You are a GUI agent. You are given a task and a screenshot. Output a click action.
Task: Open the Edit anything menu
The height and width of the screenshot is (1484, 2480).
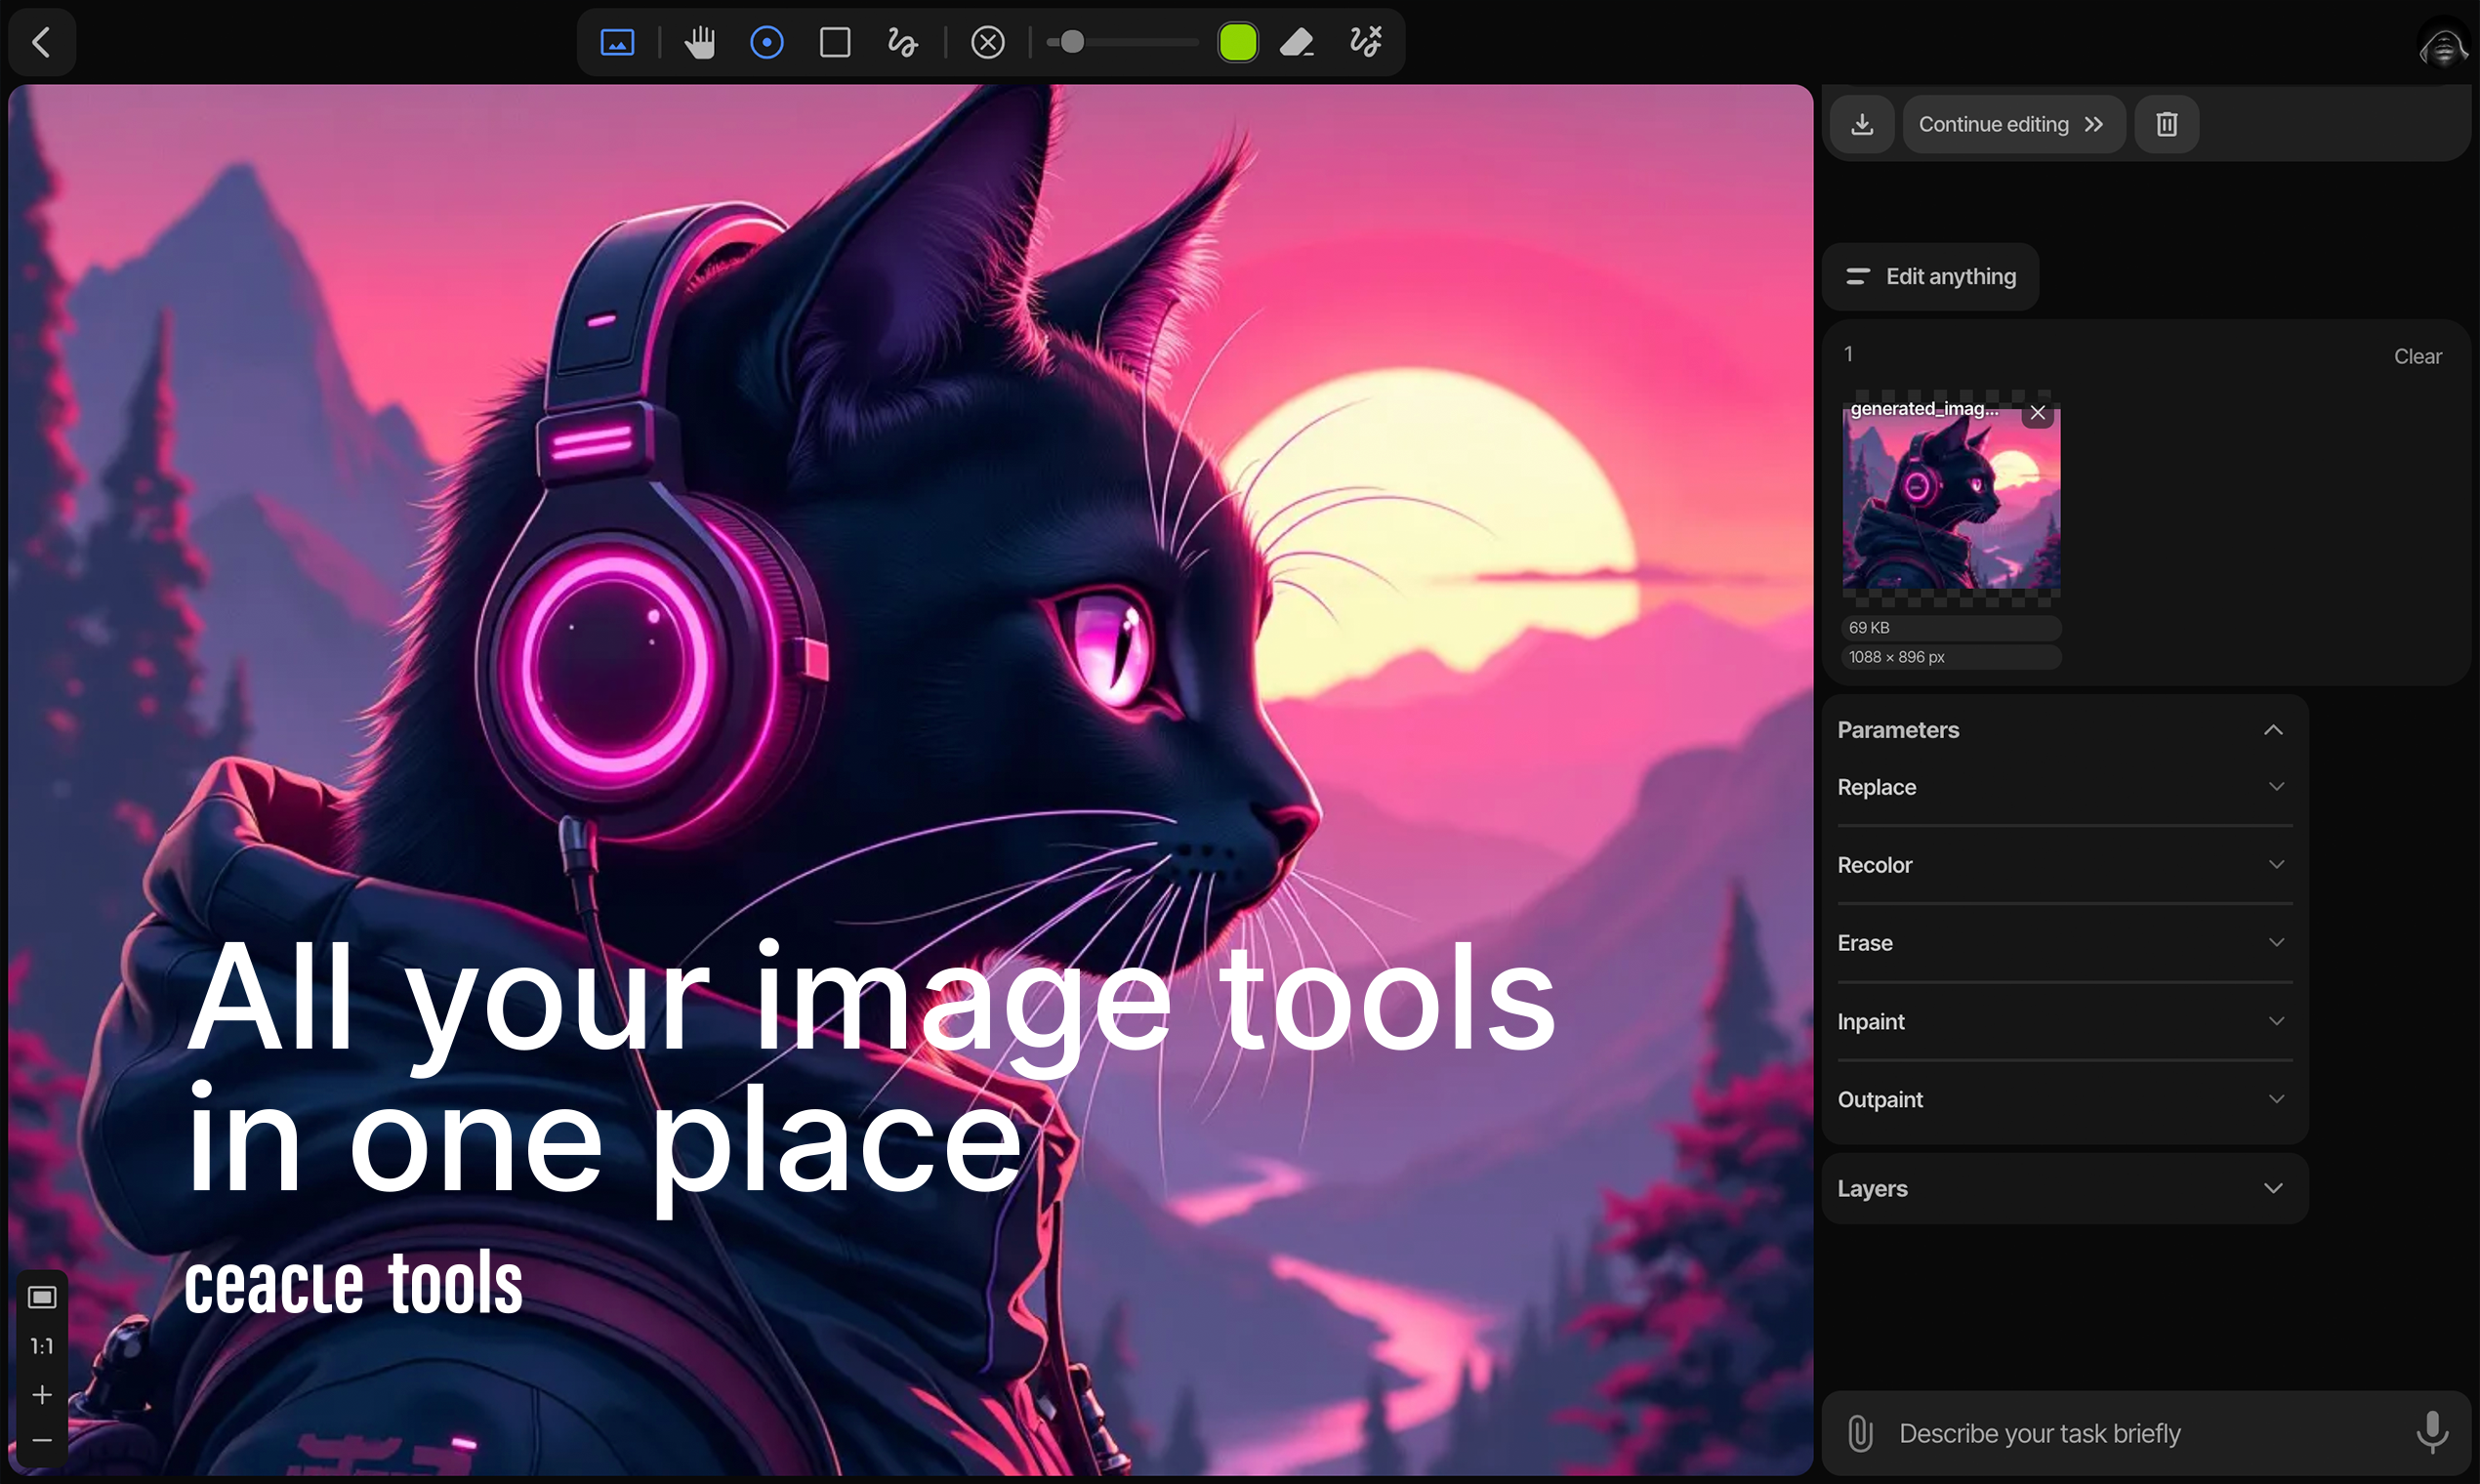[x=1930, y=276]
